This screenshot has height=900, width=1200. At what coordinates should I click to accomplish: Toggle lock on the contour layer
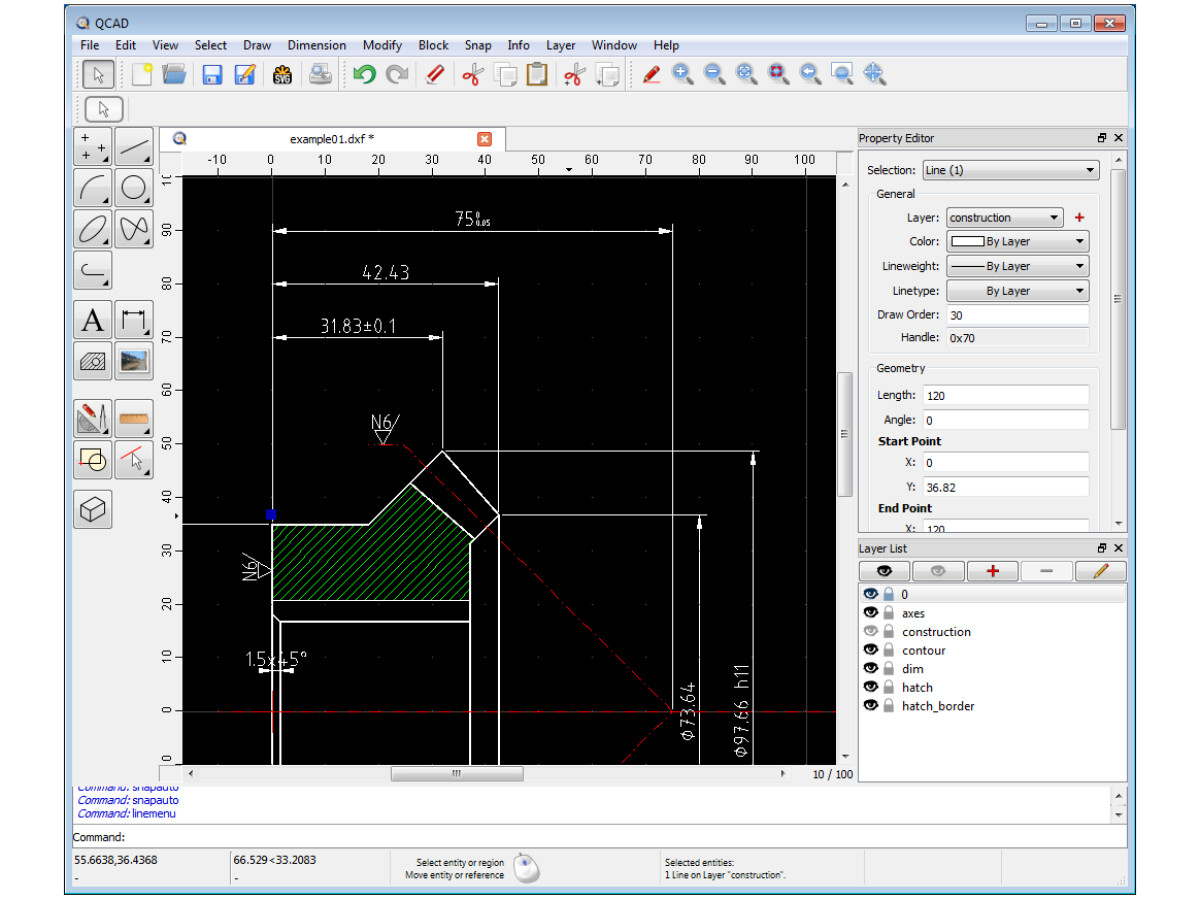pyautogui.click(x=888, y=651)
